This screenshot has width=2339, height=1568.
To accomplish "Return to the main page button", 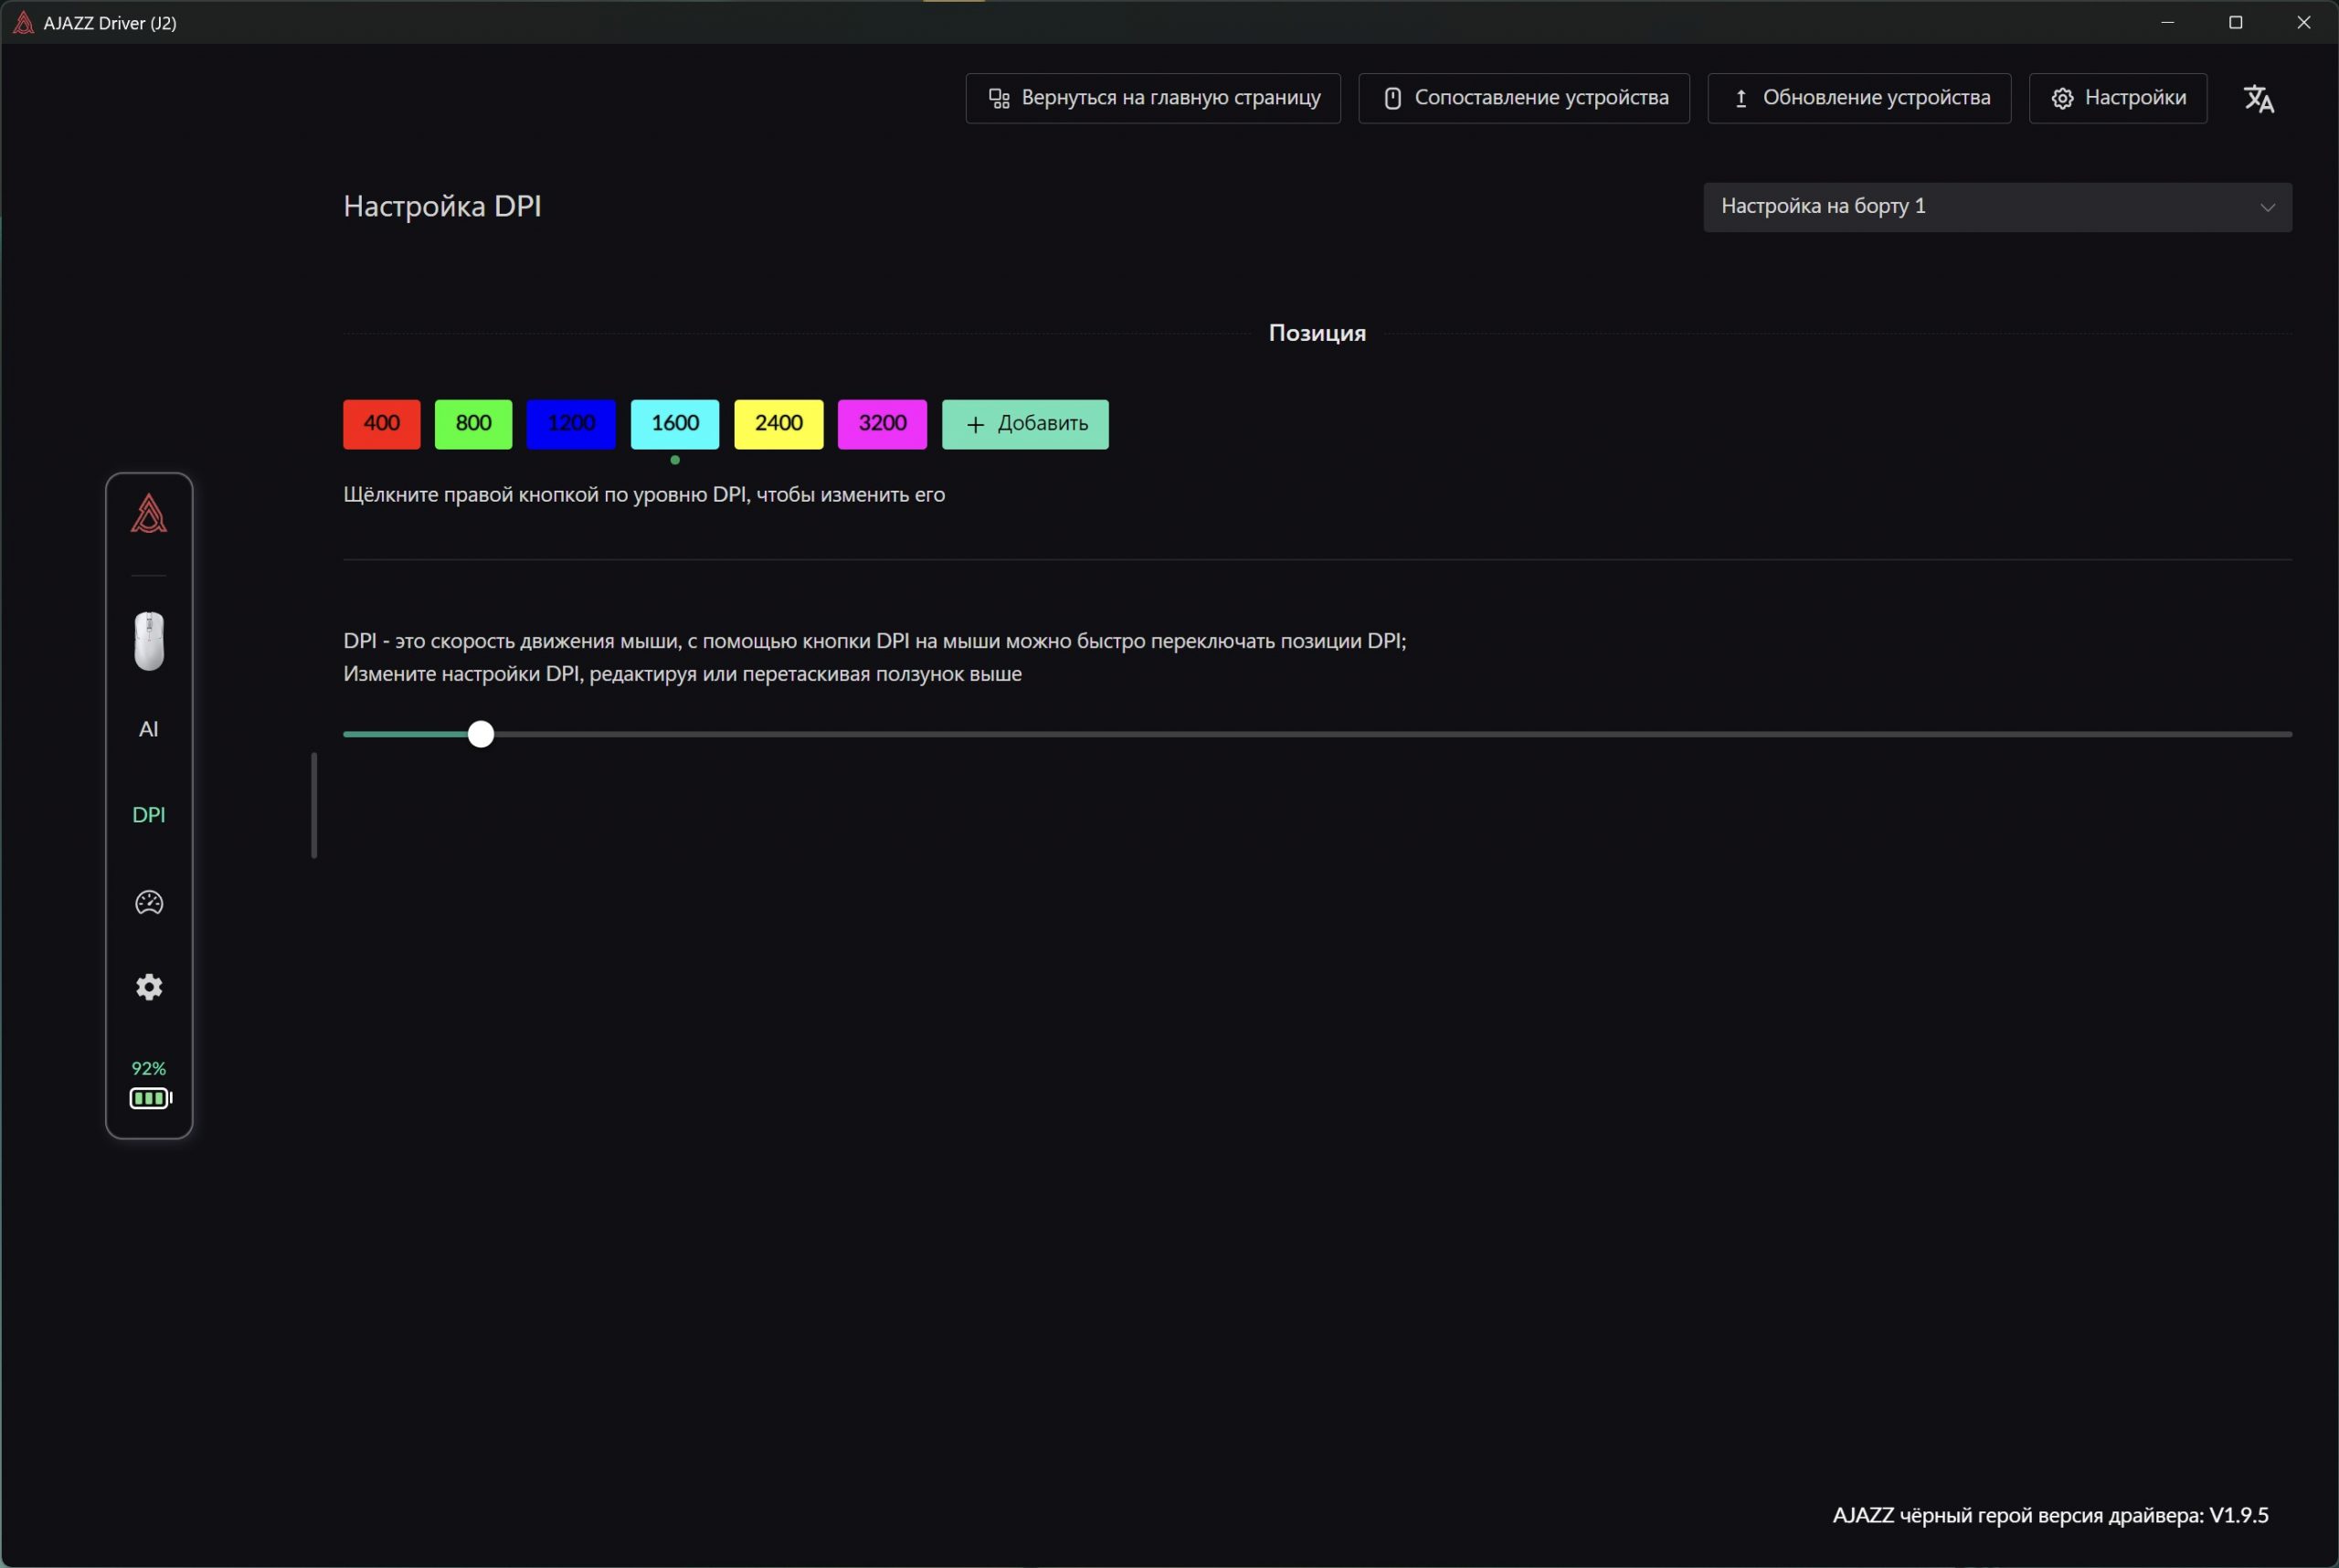I will point(1153,98).
